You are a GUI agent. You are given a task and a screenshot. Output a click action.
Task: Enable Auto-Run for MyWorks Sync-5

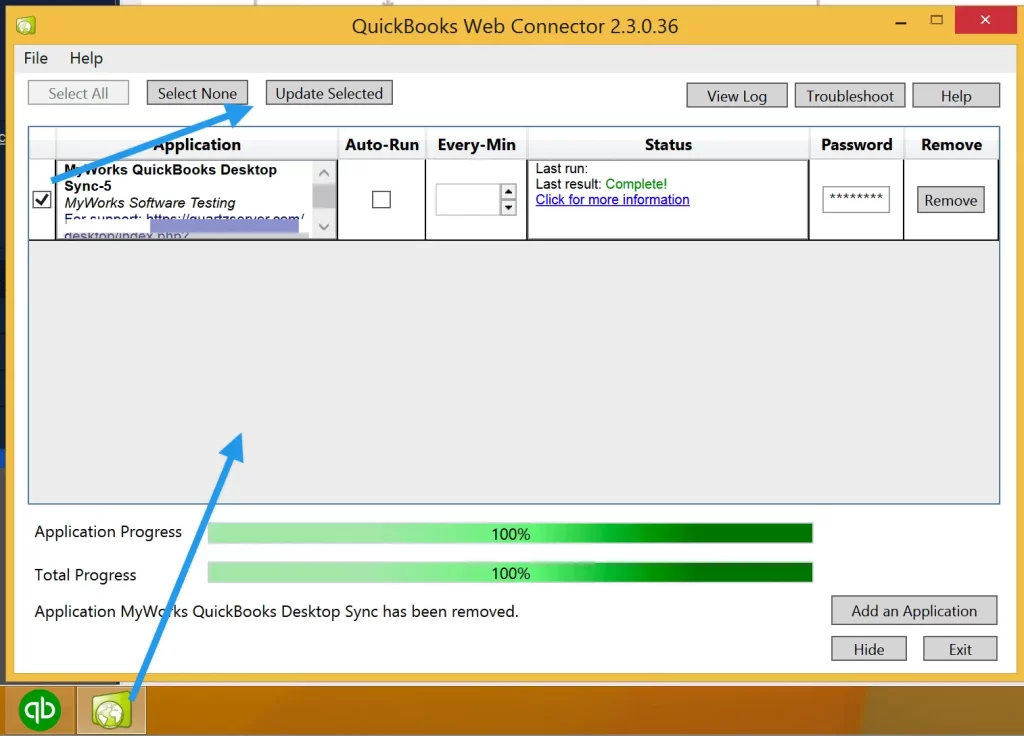pyautogui.click(x=381, y=199)
